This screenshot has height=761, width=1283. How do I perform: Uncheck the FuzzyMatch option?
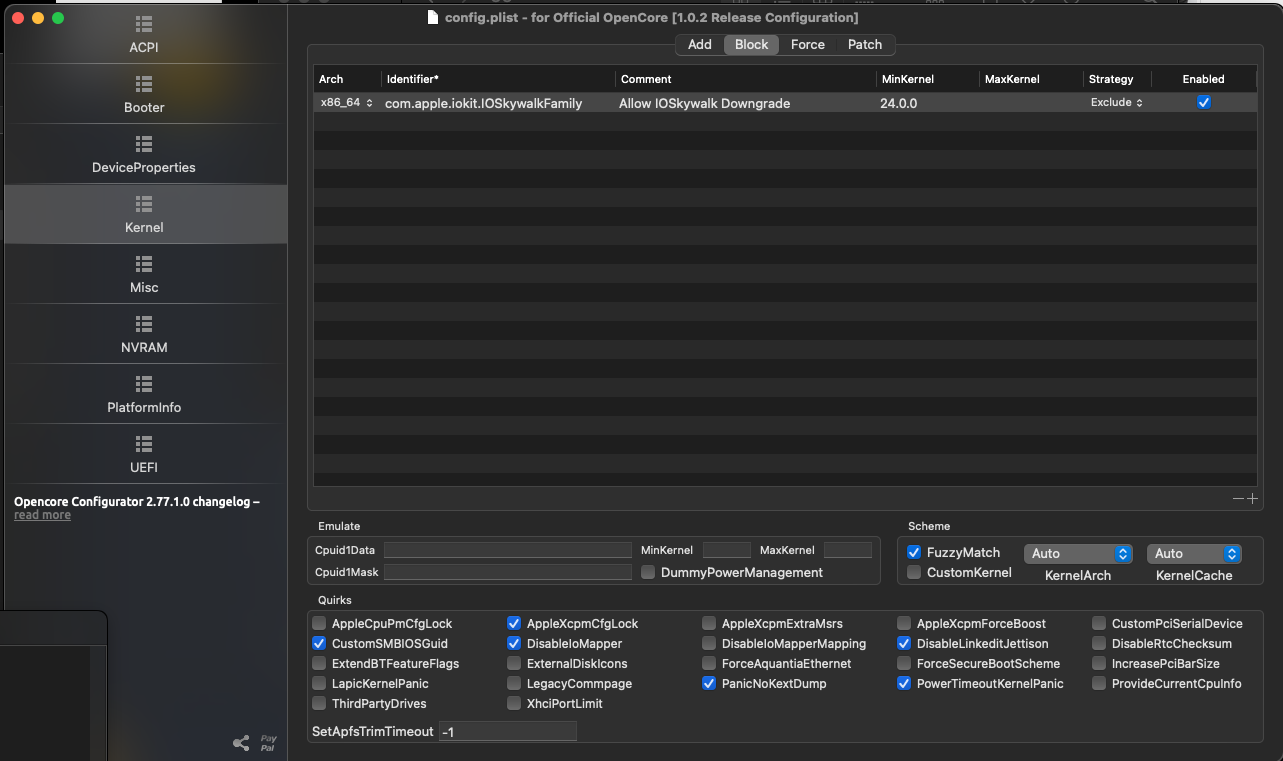tap(914, 552)
